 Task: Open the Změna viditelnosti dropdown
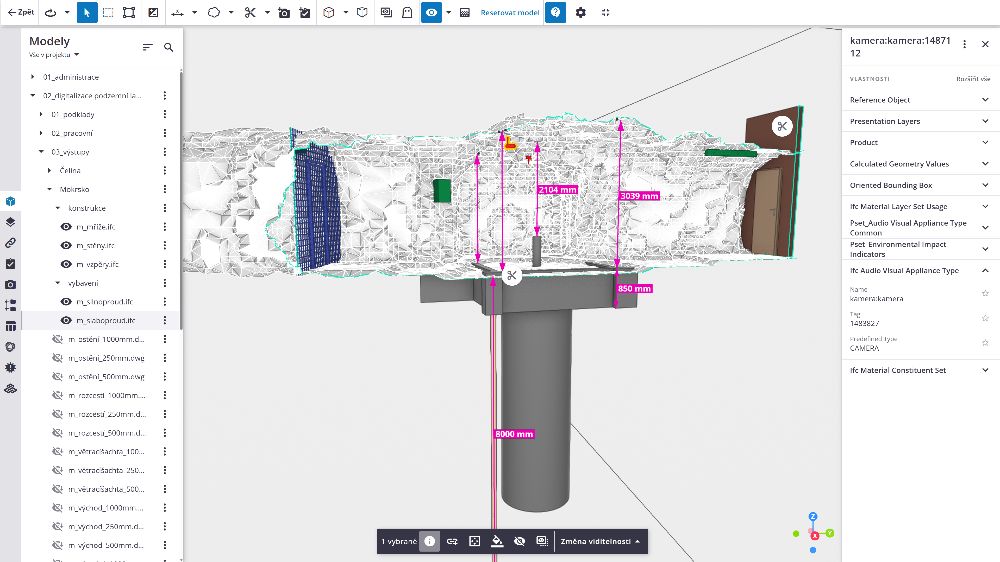[600, 541]
